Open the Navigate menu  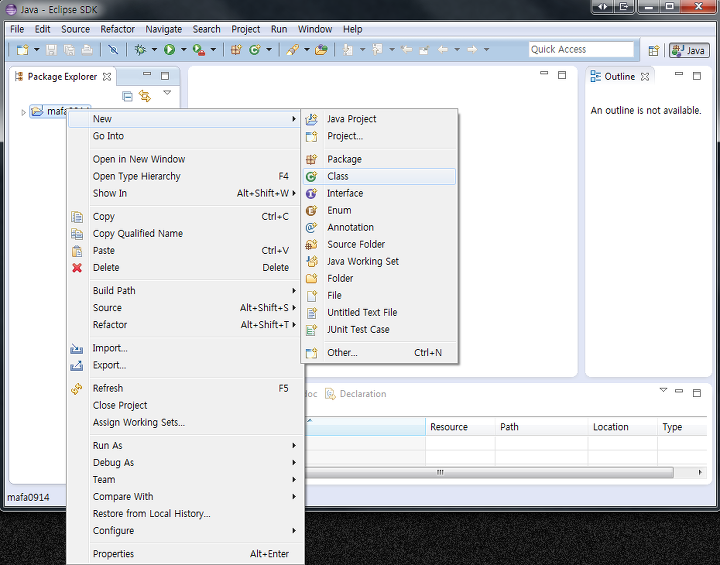163,29
